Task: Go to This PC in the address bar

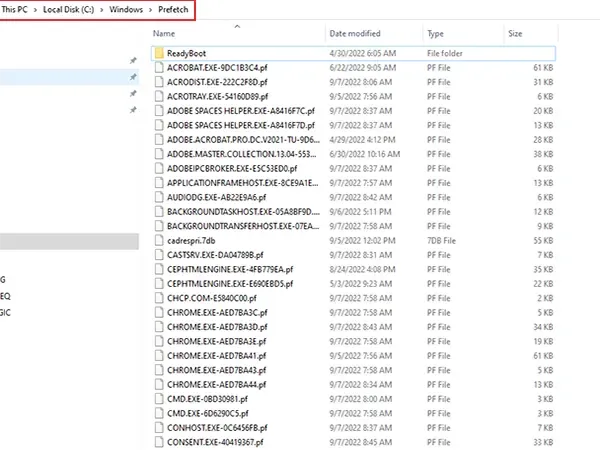Action: 14,10
